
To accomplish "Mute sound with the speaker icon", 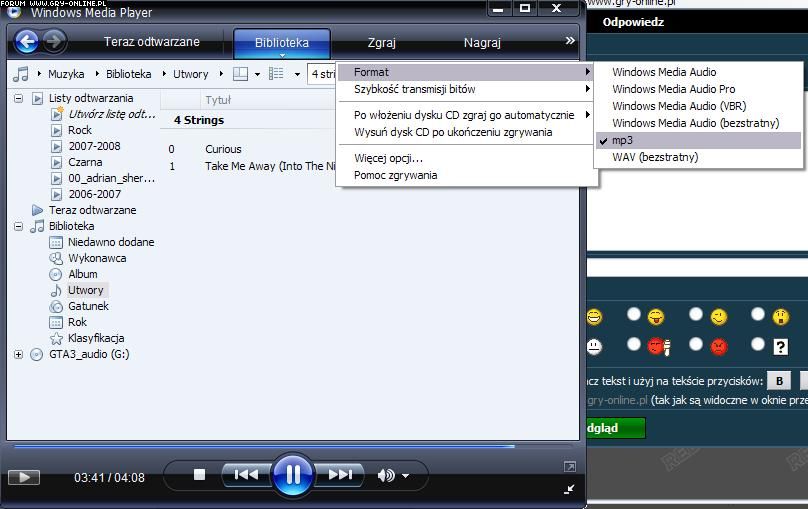I will (386, 476).
